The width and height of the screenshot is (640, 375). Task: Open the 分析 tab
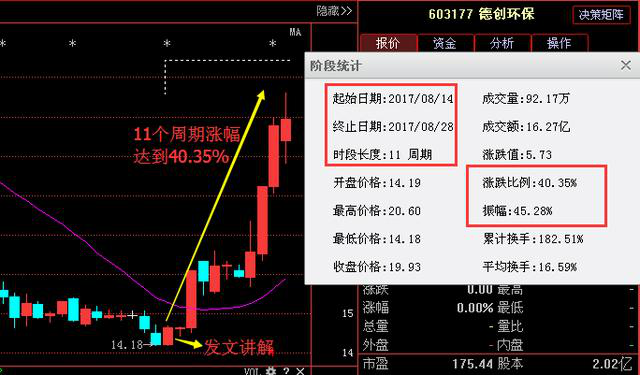pyautogui.click(x=502, y=43)
